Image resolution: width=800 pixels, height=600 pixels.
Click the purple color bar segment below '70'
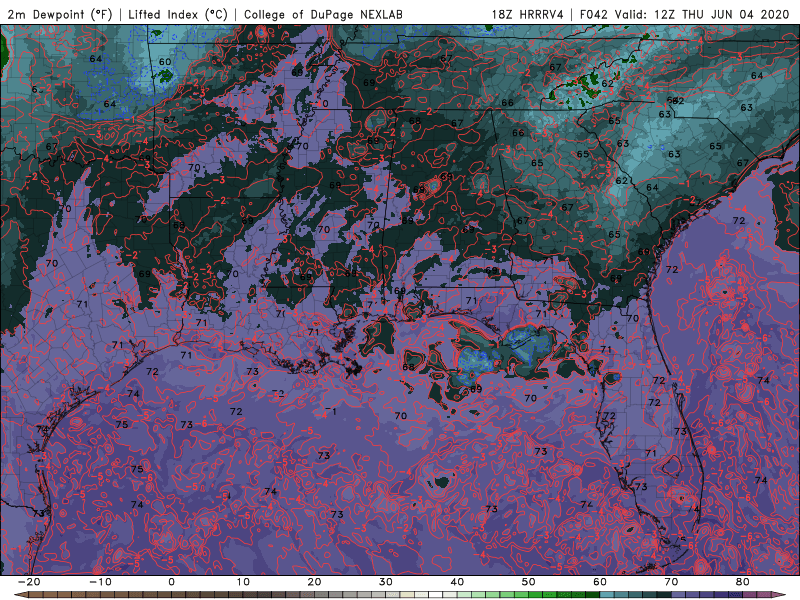coord(679,595)
